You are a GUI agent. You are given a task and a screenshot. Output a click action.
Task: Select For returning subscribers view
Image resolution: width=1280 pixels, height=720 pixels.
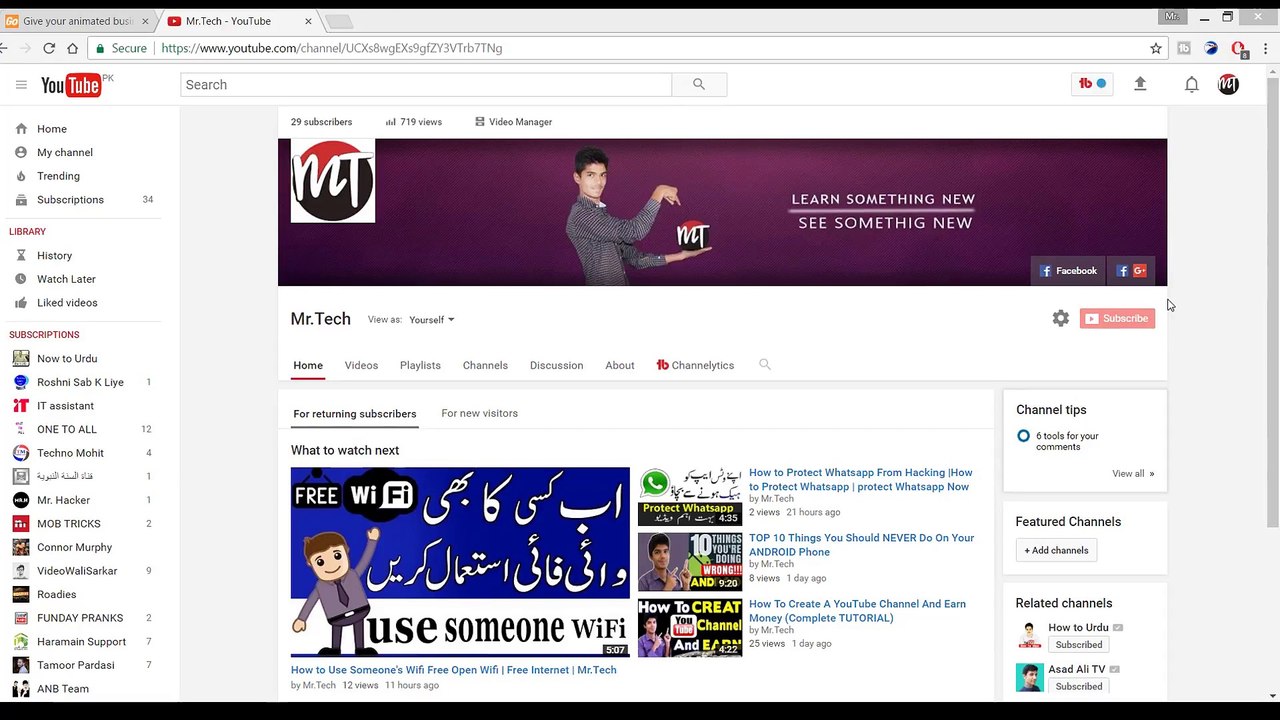(355, 414)
